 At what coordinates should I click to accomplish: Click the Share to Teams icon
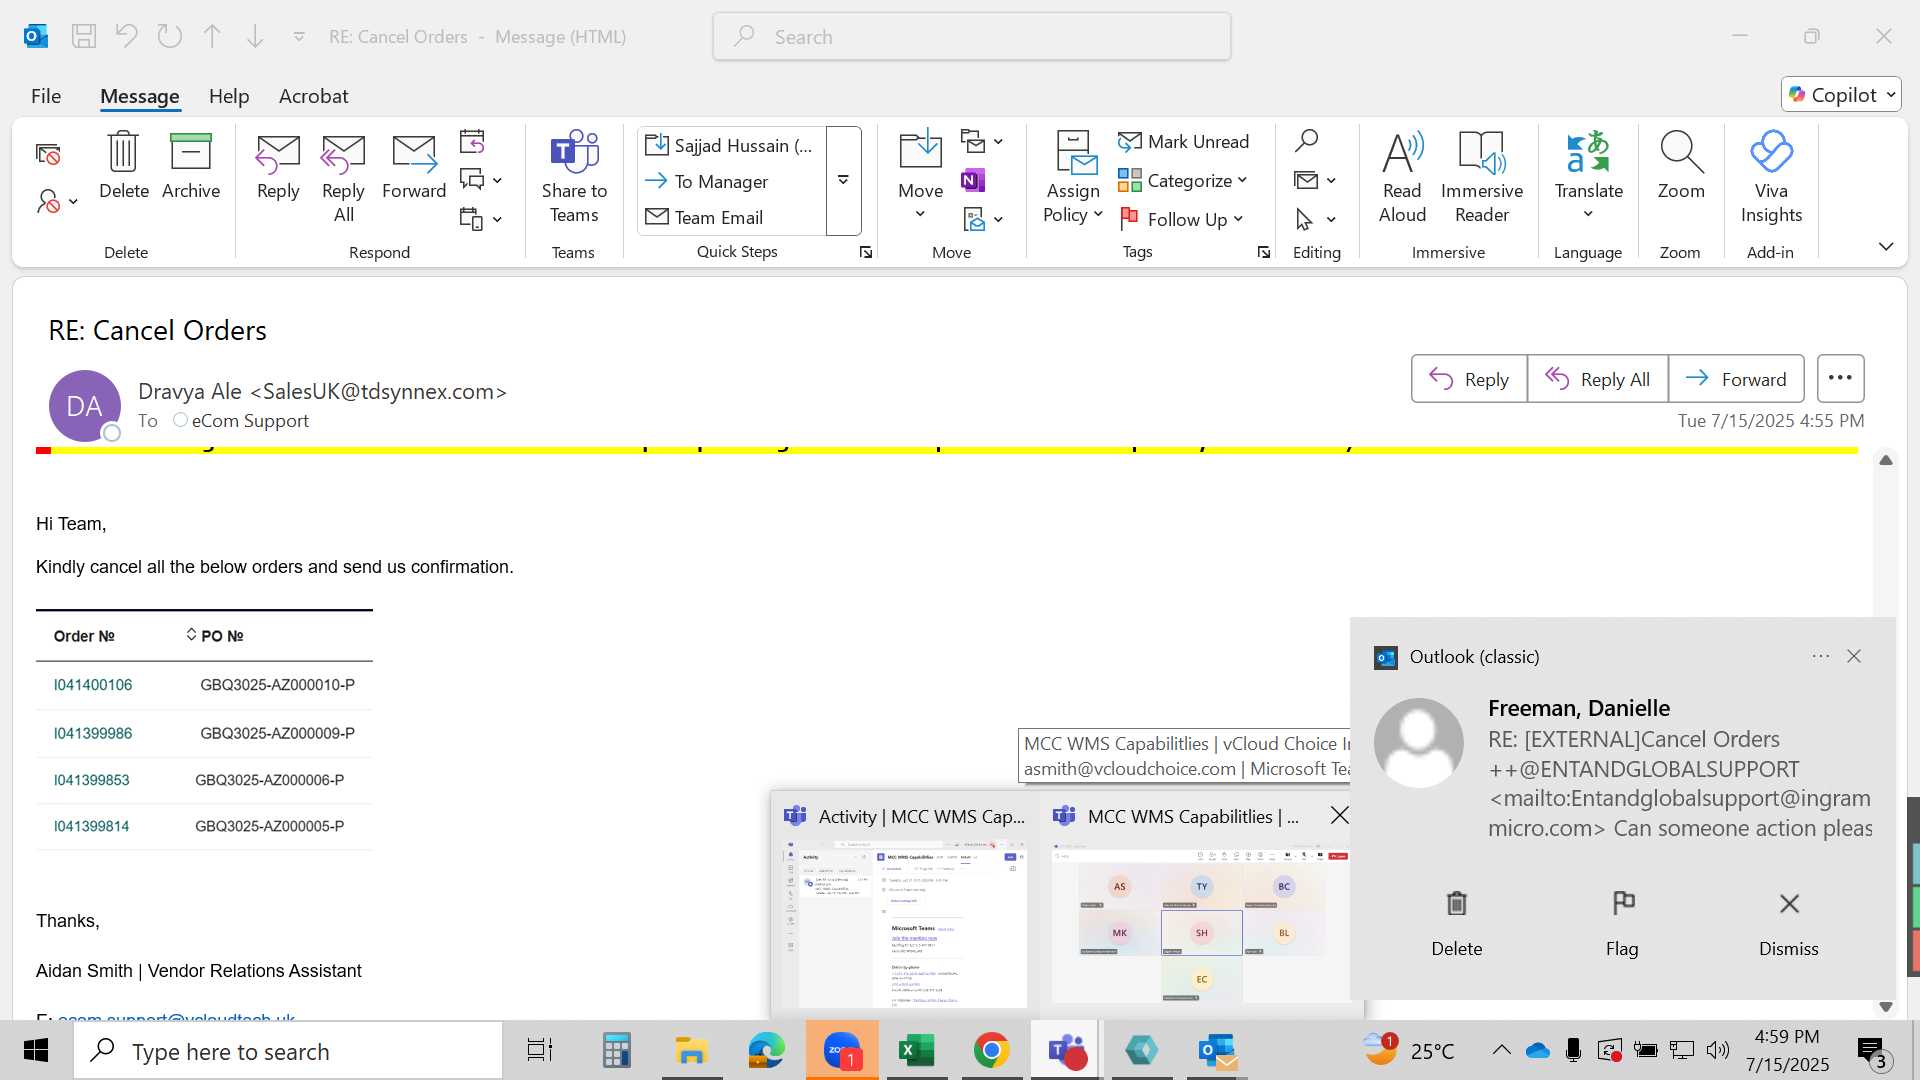574,178
